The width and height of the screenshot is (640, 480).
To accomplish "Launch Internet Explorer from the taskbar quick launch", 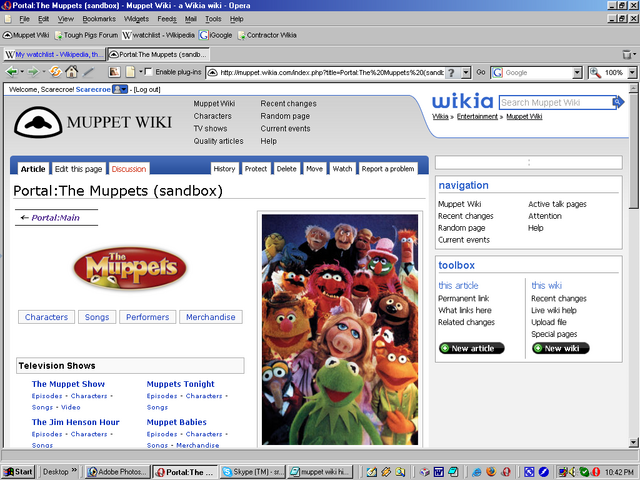I will 476,472.
